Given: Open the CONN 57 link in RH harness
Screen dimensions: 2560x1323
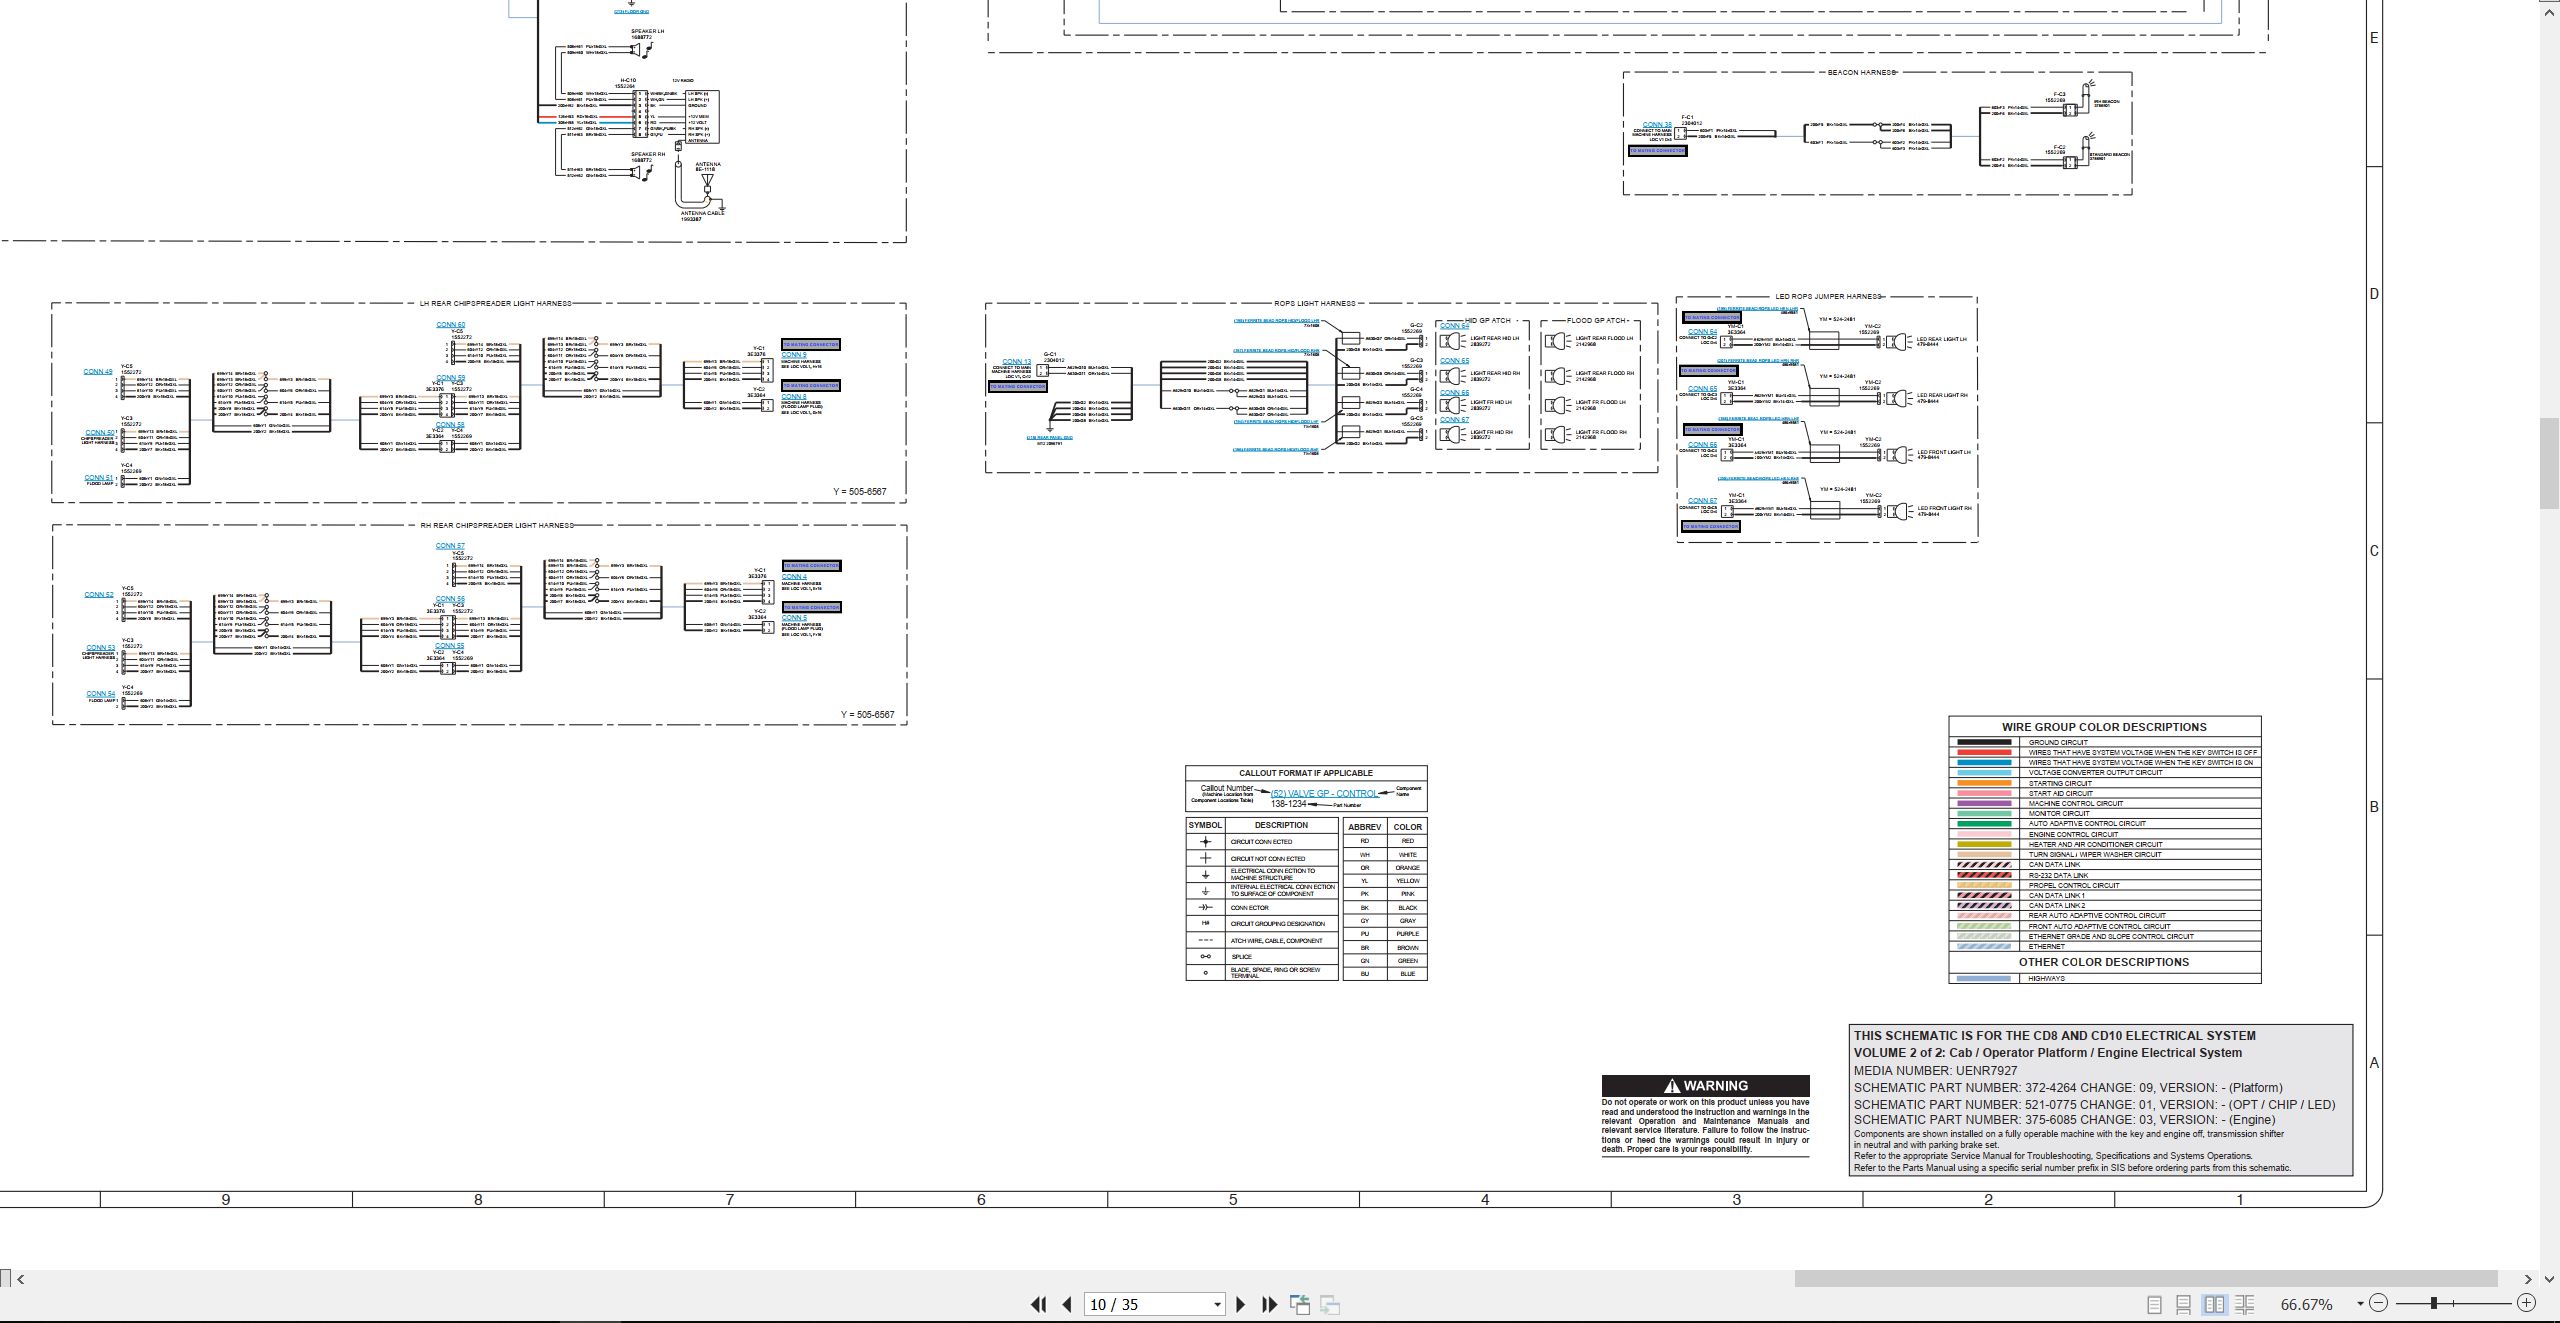Looking at the screenshot, I should [x=450, y=546].
